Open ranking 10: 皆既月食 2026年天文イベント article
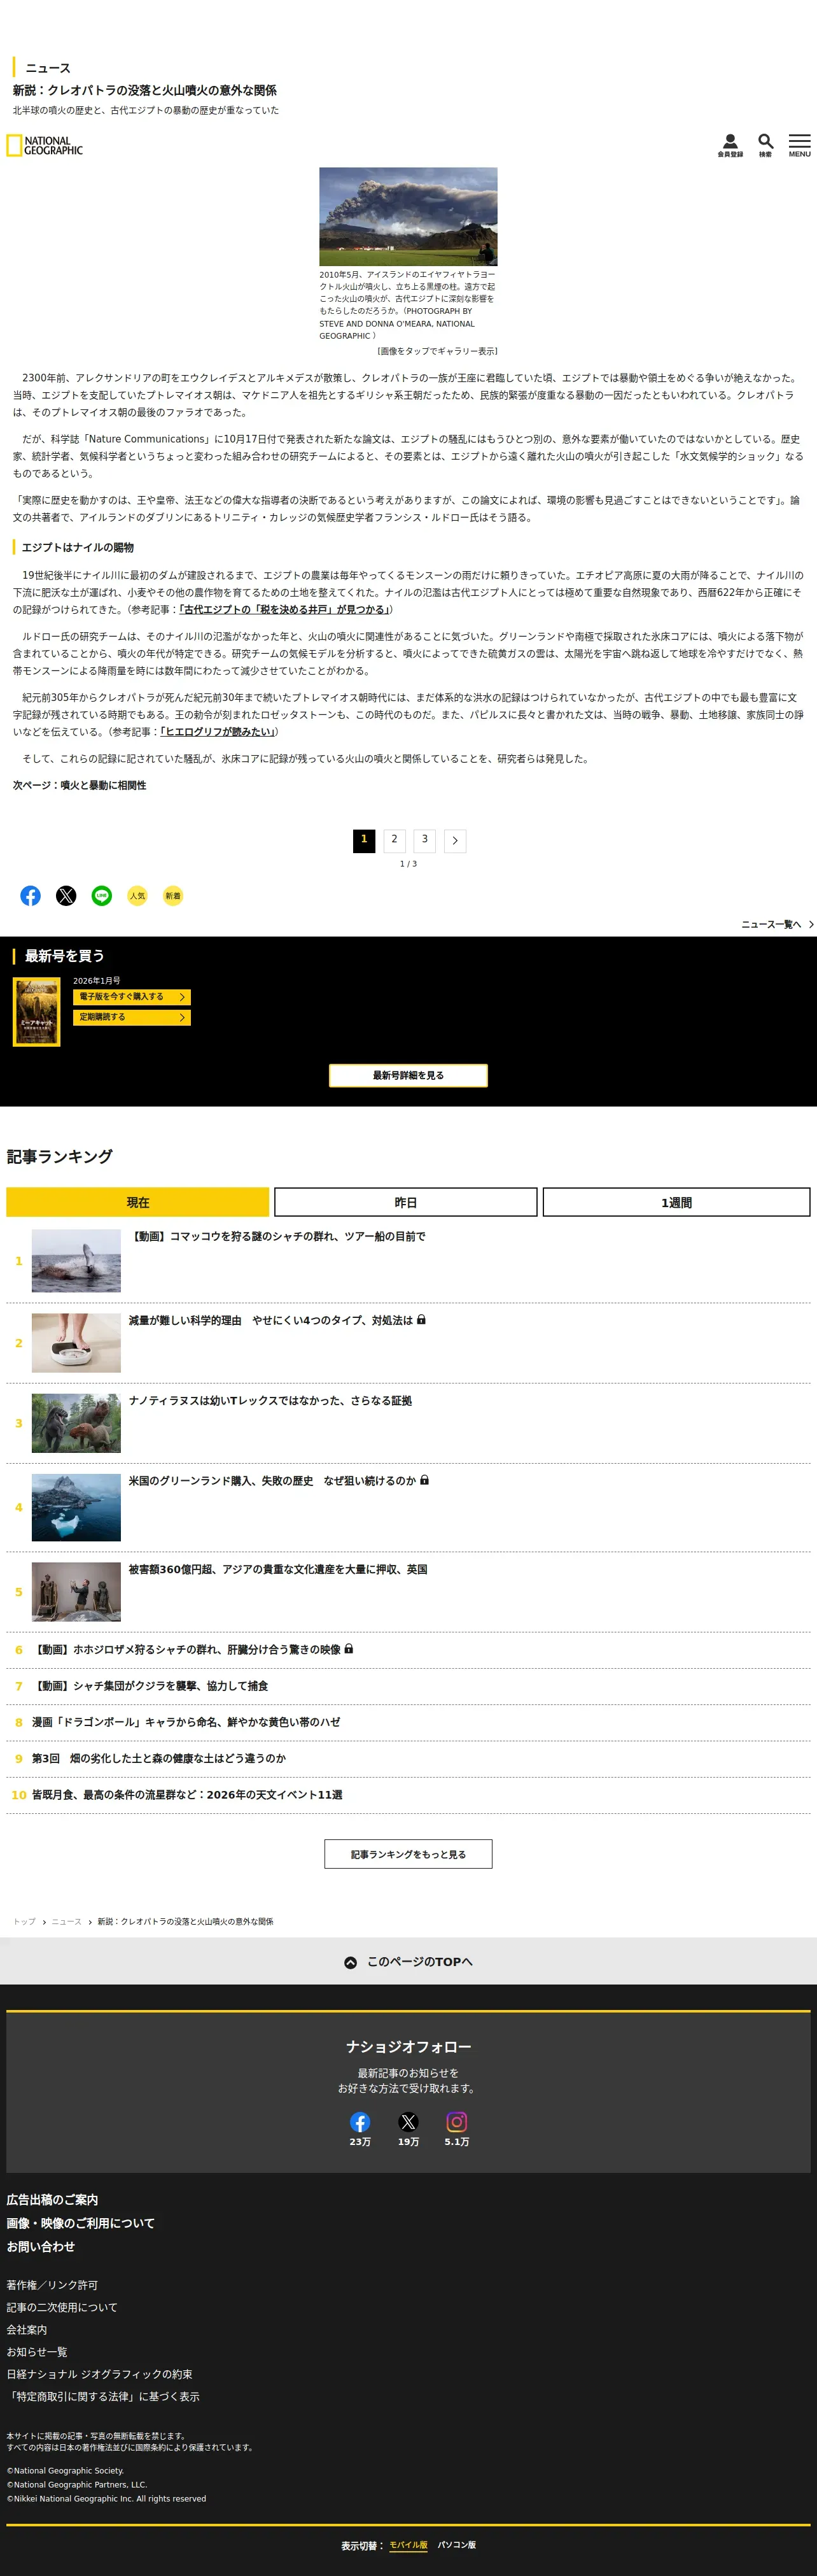Viewport: 817px width, 2576px height. (187, 1795)
